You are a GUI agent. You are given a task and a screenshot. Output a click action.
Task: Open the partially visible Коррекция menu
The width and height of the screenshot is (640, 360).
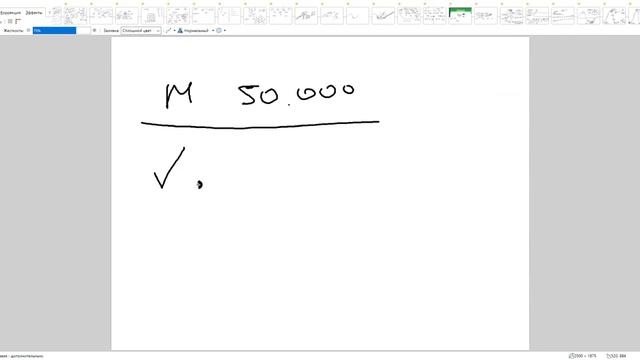tap(10, 13)
